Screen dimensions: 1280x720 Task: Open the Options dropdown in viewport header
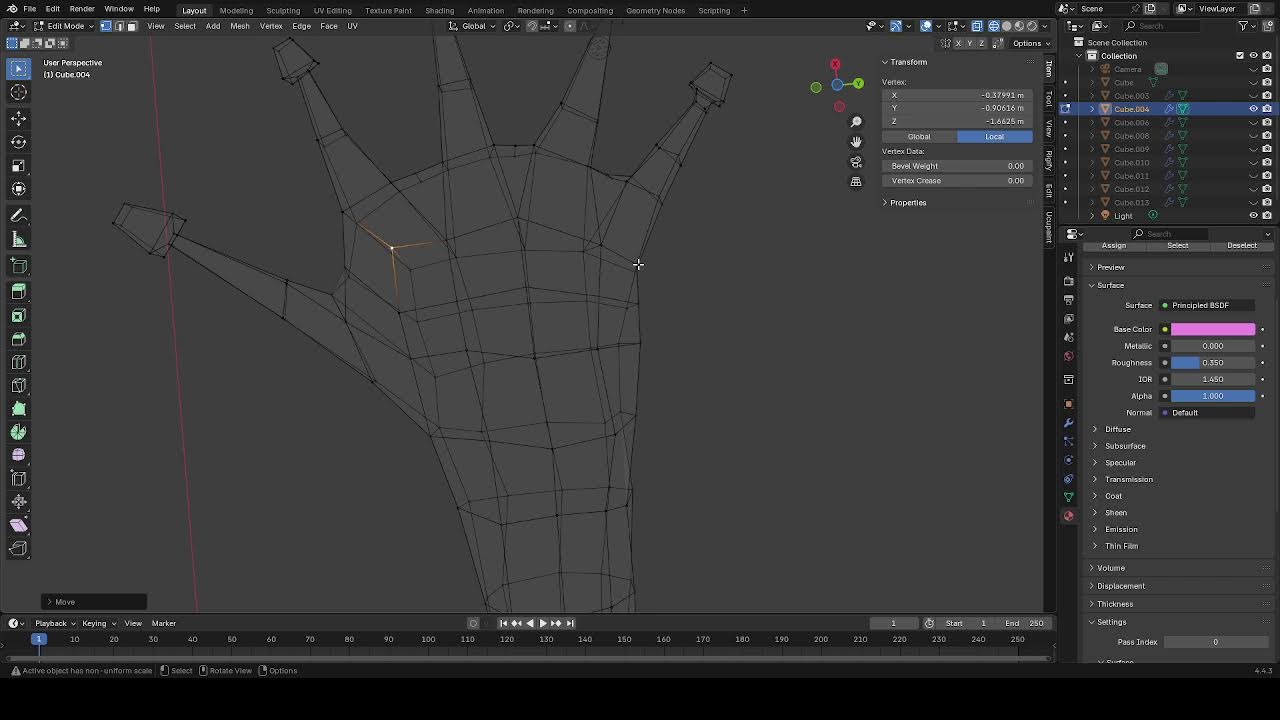(1030, 43)
